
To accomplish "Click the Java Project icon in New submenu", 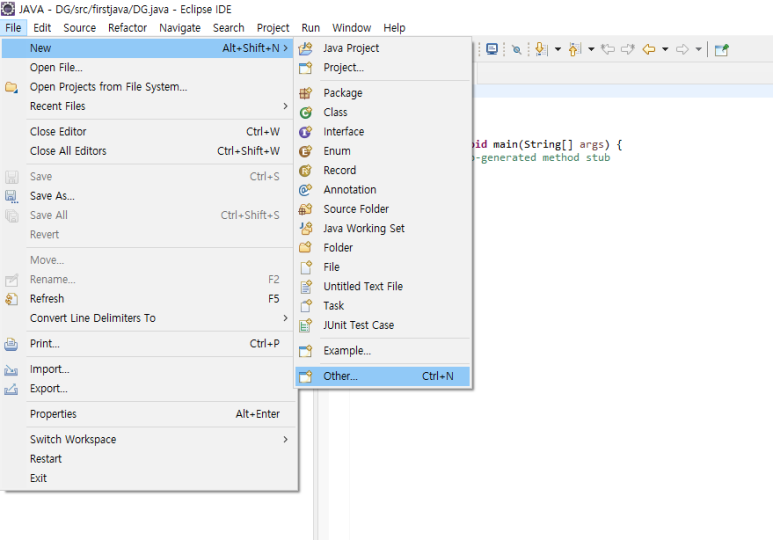I will [x=306, y=48].
